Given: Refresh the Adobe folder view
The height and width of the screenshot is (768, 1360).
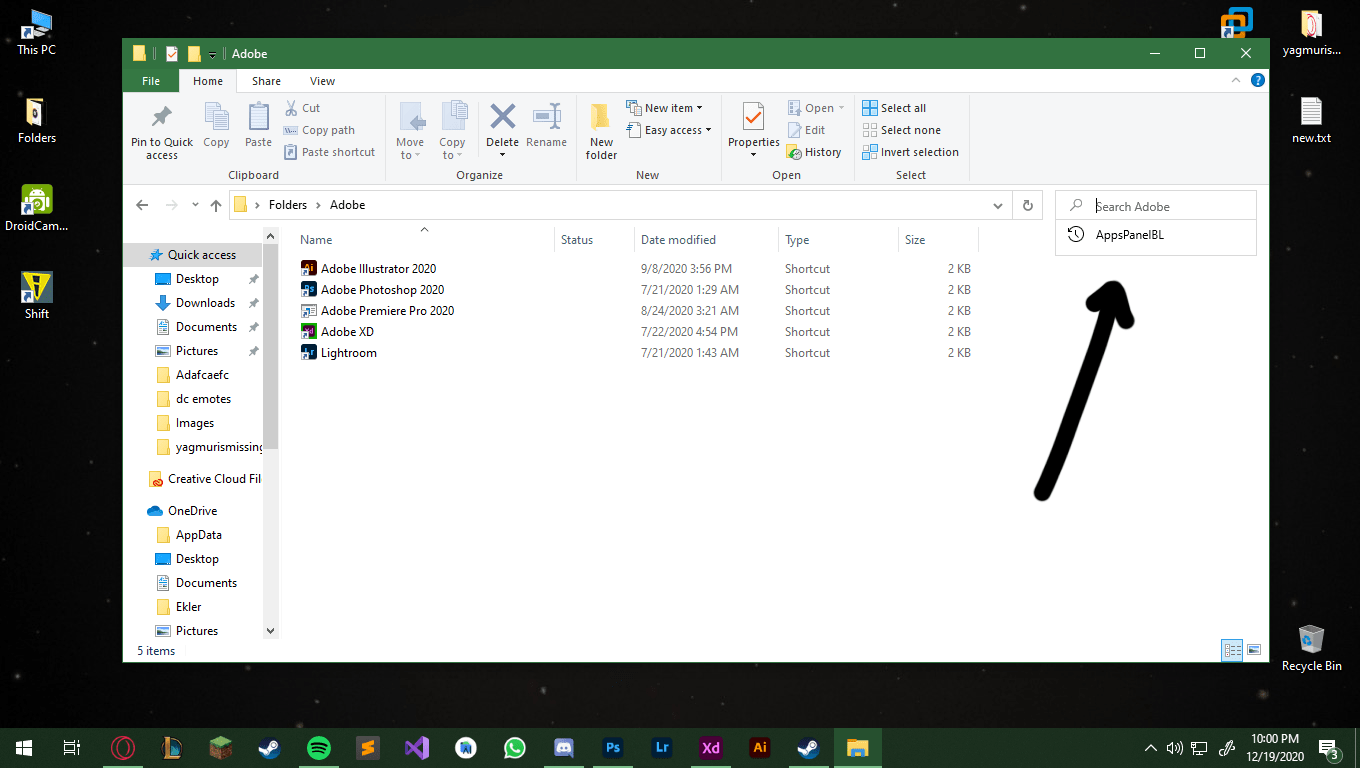Looking at the screenshot, I should point(1027,205).
